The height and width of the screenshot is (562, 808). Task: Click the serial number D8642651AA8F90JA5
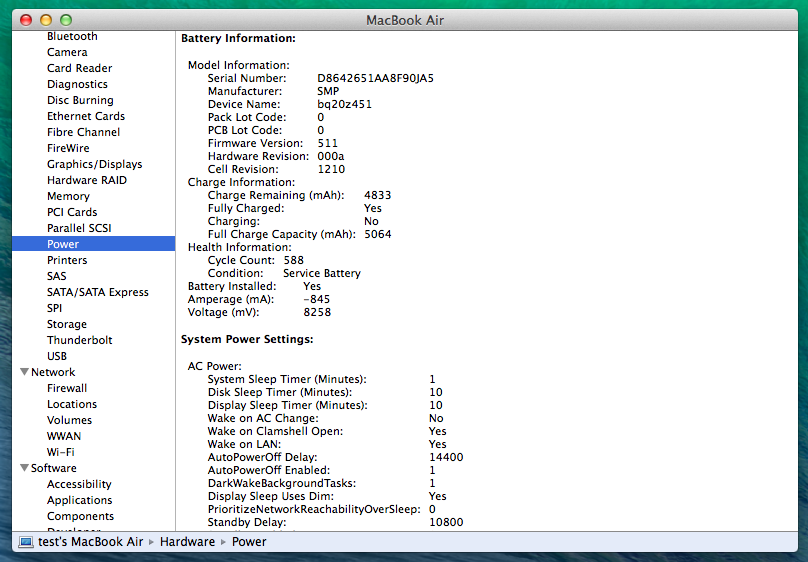click(375, 78)
